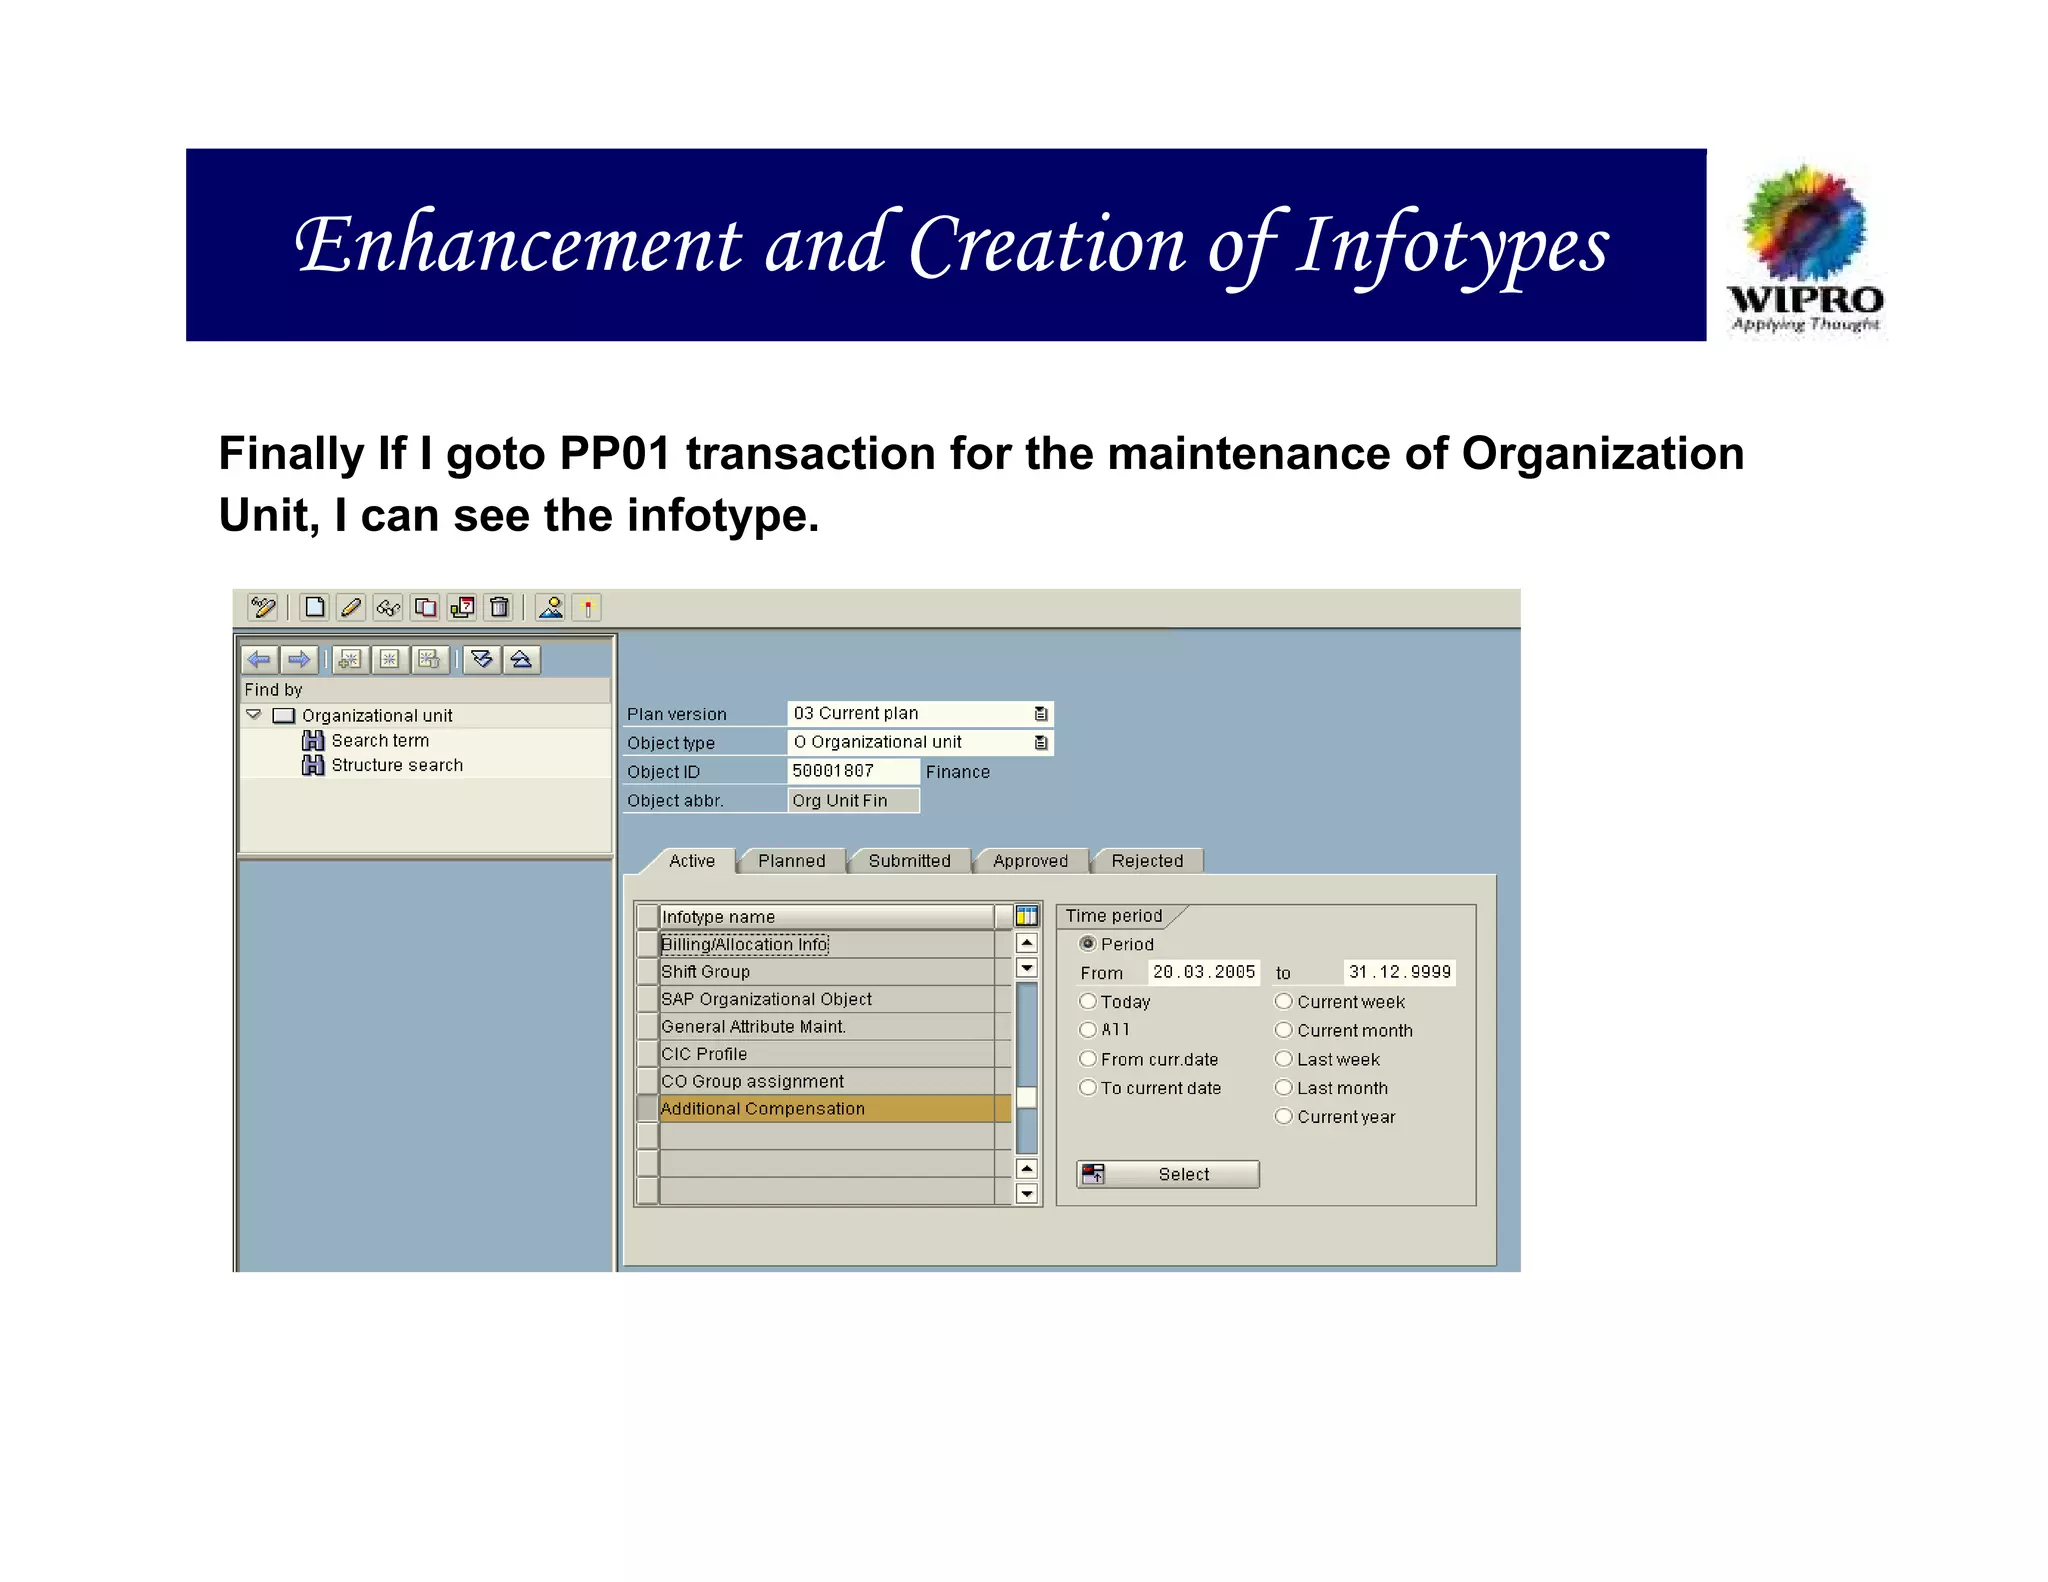Choose the Last week time period

[x=1284, y=1059]
